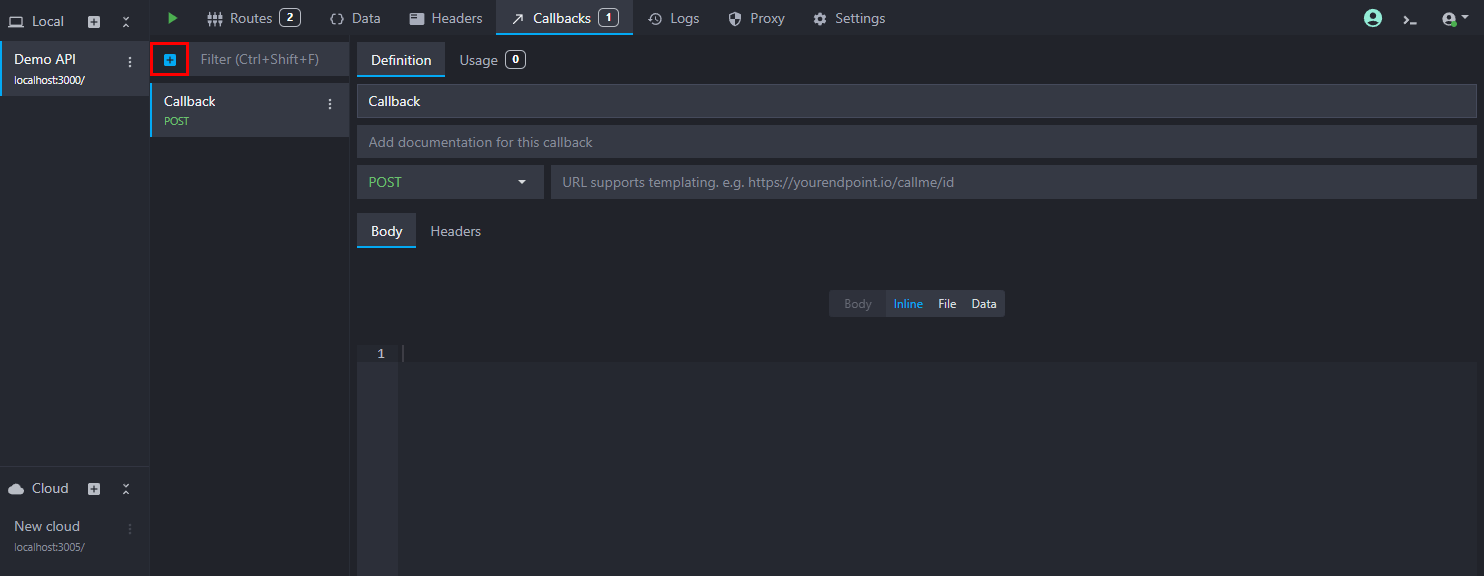
Task: Click the blue add callback plus icon
Action: 170,60
